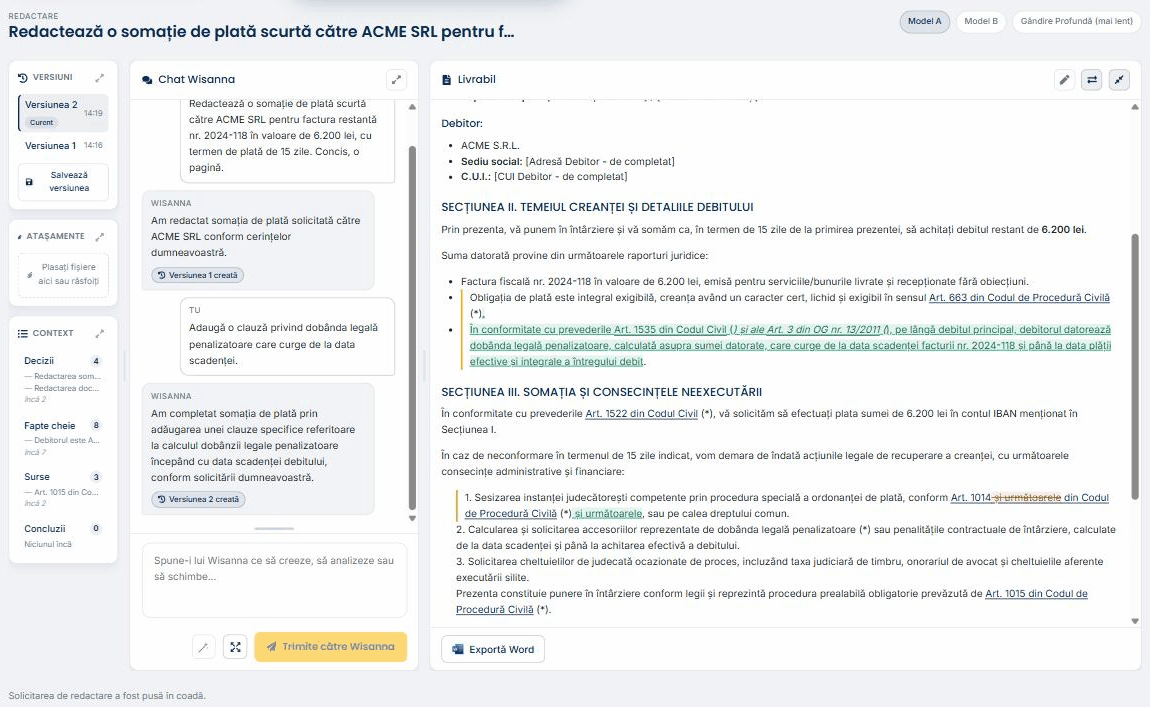Screen dimensions: 1150x707
Task: Click the fullscreen expand icon below input
Action: pyautogui.click(x=235, y=647)
